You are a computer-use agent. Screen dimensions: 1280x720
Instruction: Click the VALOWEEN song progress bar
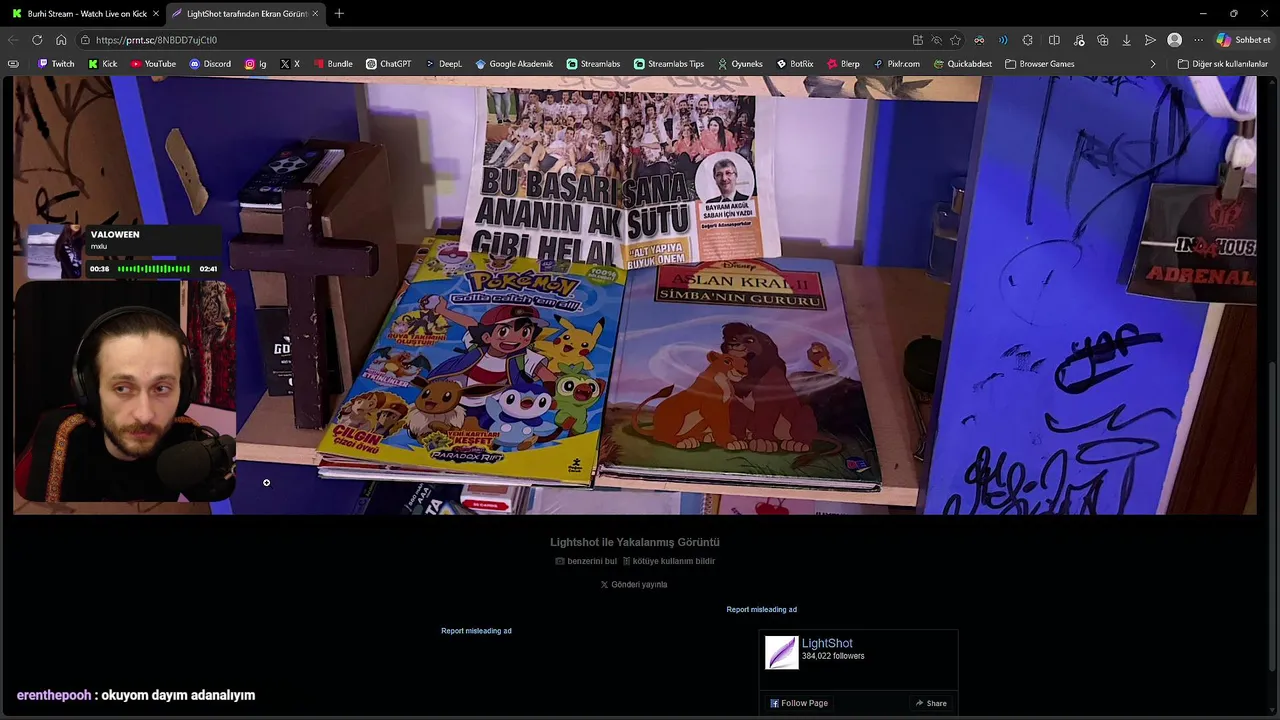coord(153,269)
